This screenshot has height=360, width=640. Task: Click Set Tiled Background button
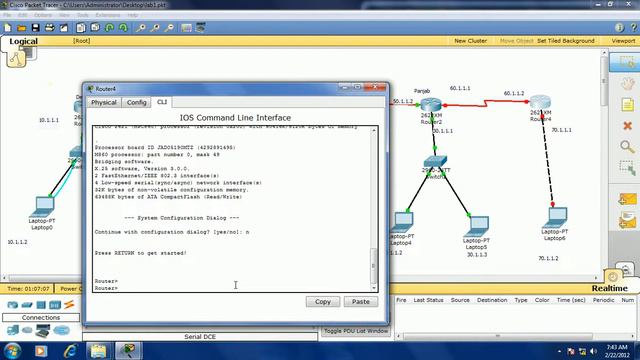(565, 41)
